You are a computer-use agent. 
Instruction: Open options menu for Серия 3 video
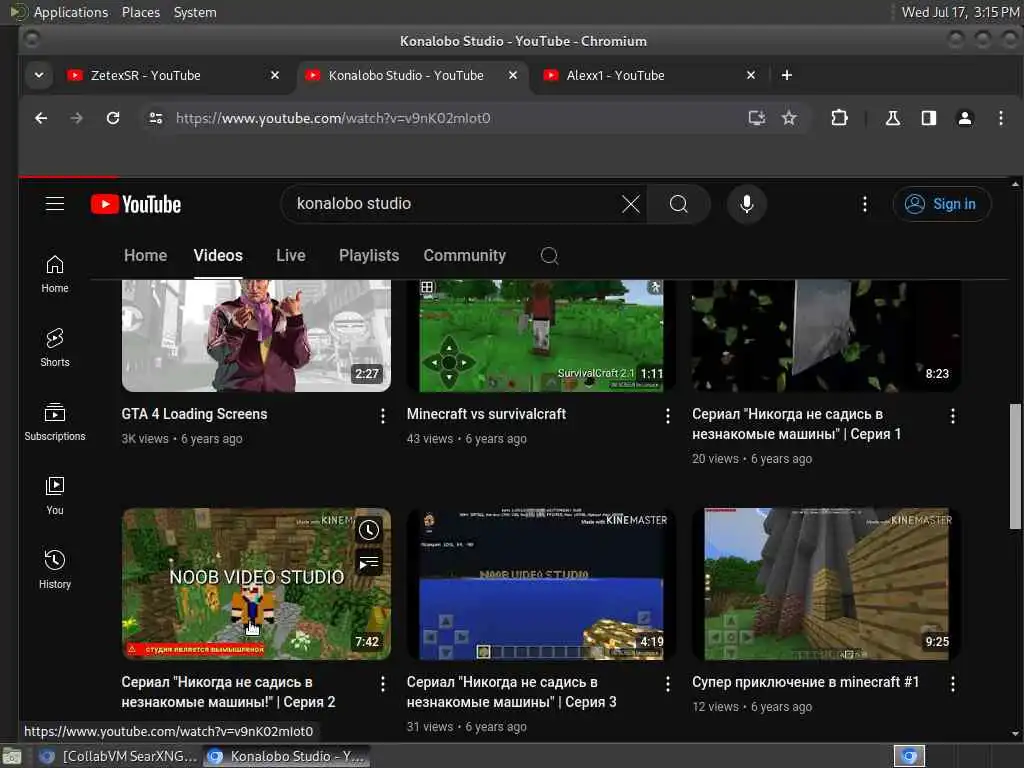click(x=667, y=684)
